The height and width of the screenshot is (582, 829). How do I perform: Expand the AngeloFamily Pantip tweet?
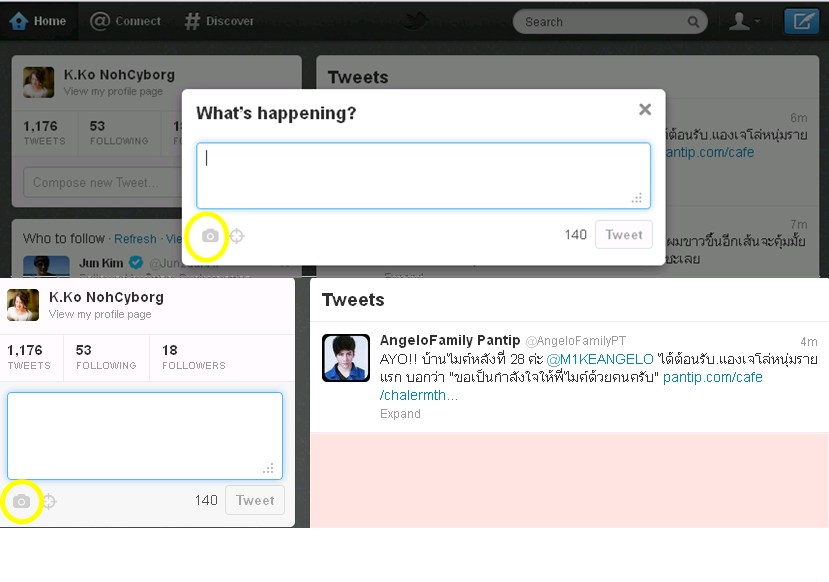click(x=400, y=413)
